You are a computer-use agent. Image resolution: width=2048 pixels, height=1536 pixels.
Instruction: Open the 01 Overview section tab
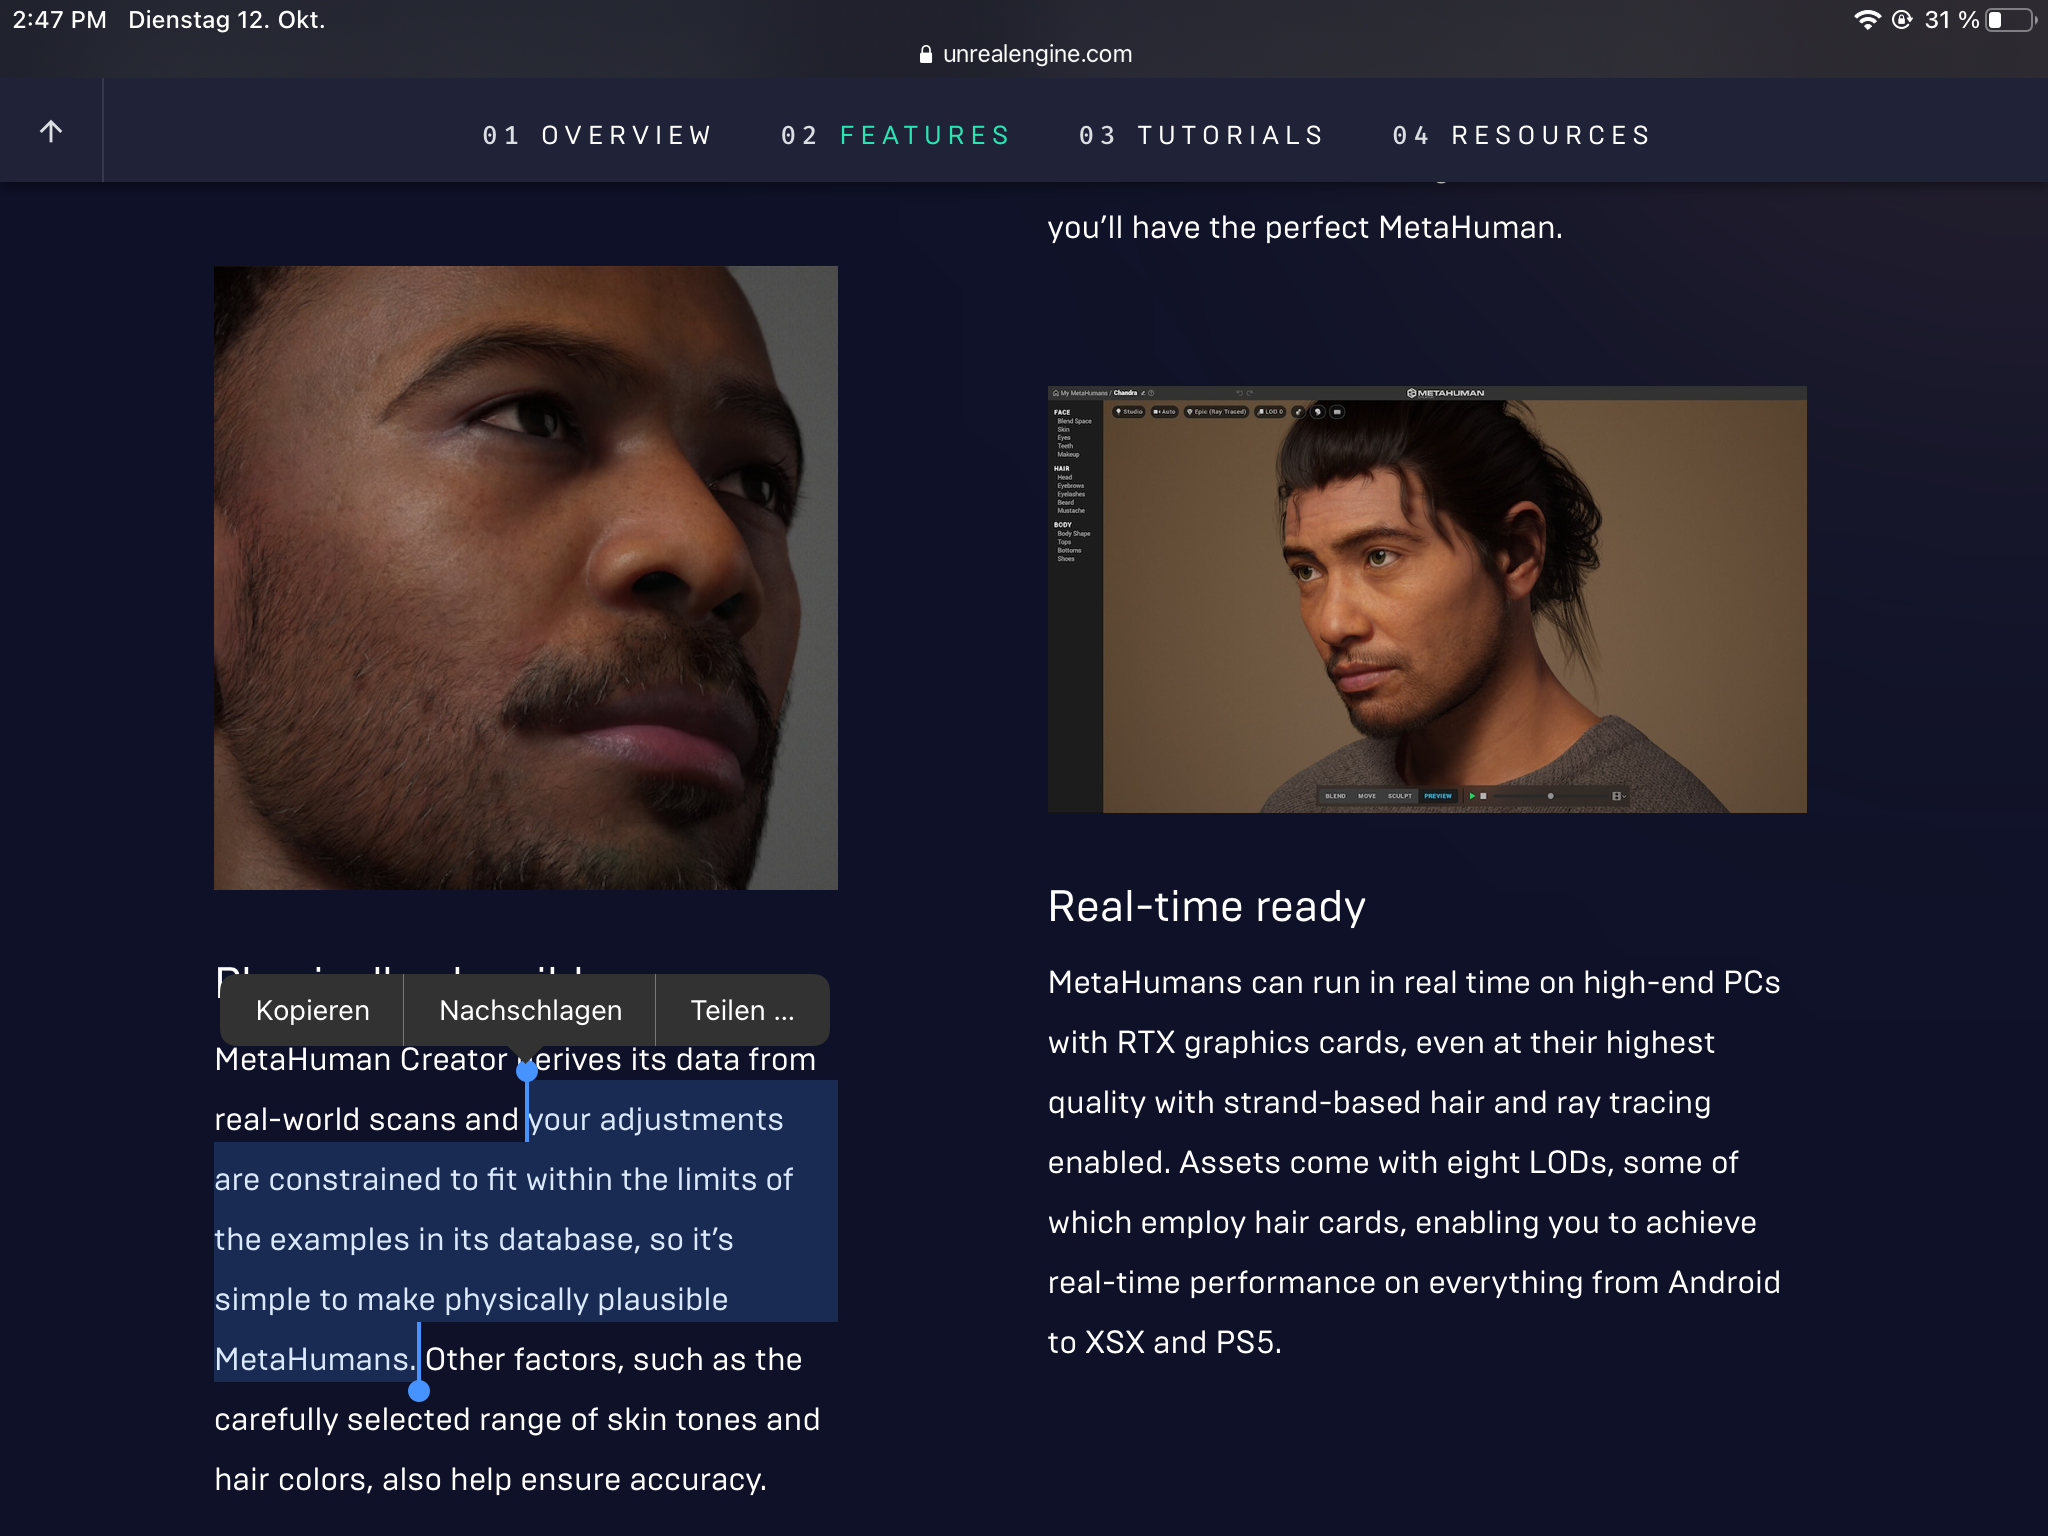(x=597, y=135)
